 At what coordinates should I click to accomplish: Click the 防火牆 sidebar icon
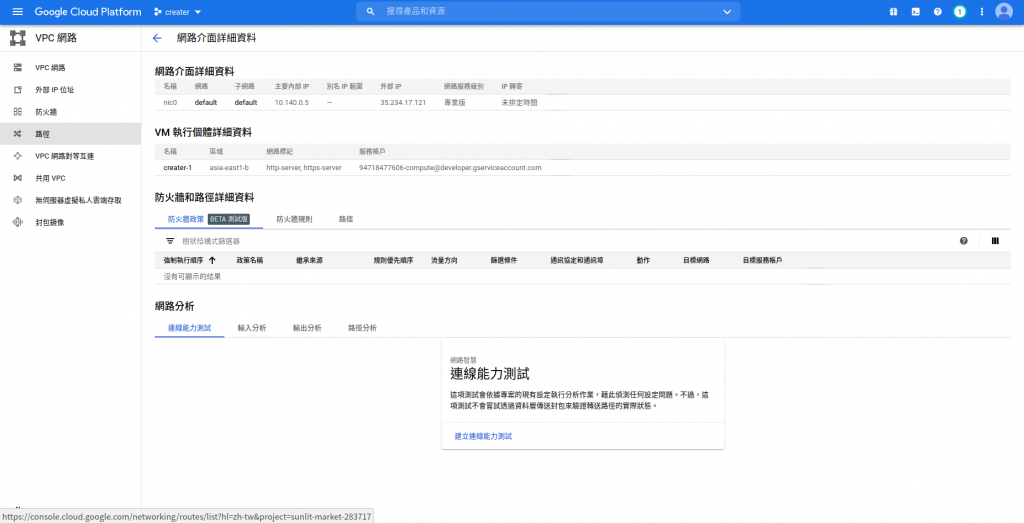(x=18, y=112)
